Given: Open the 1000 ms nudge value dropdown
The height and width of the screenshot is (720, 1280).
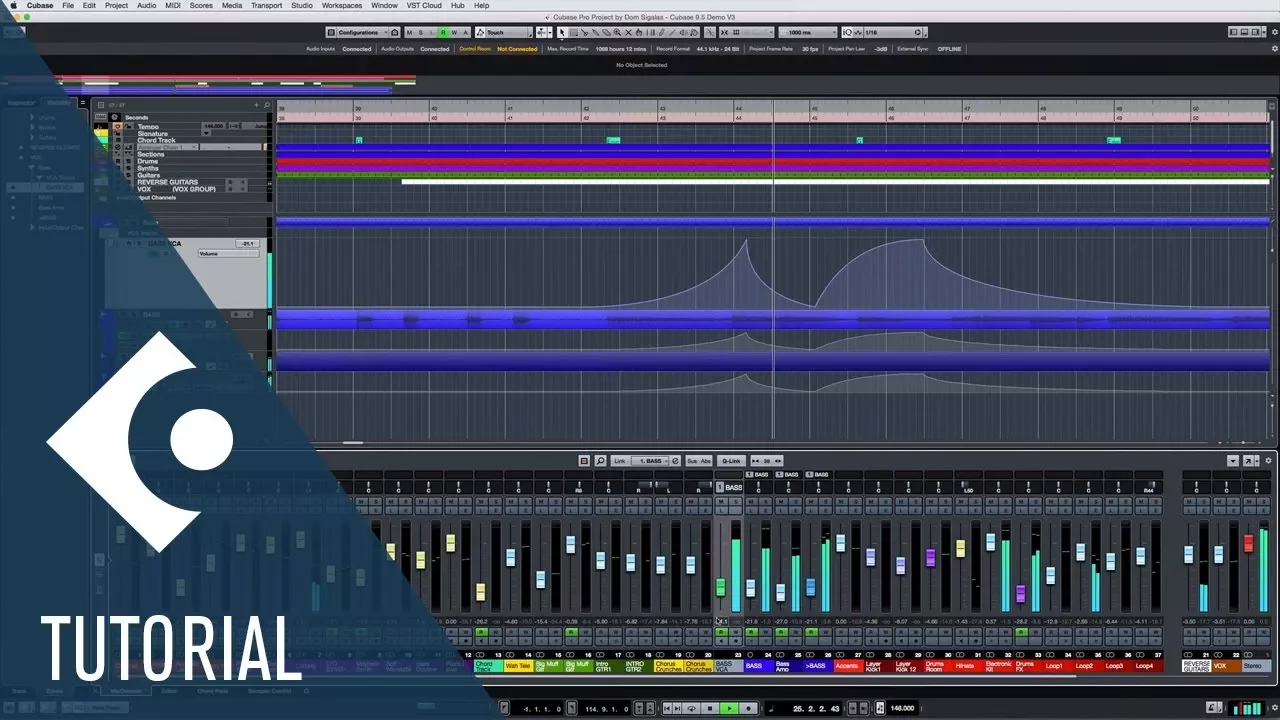Looking at the screenshot, I should pyautogui.click(x=808, y=32).
